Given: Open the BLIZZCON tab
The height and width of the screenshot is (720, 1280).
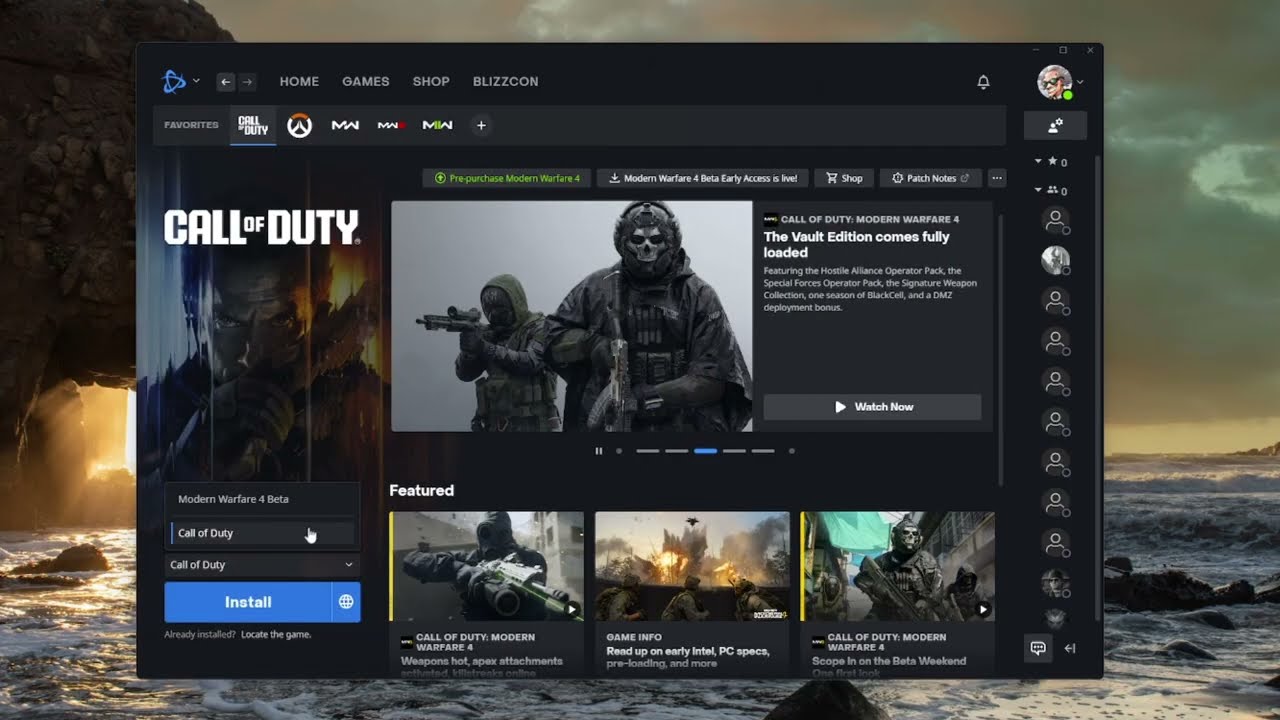Looking at the screenshot, I should pos(505,82).
